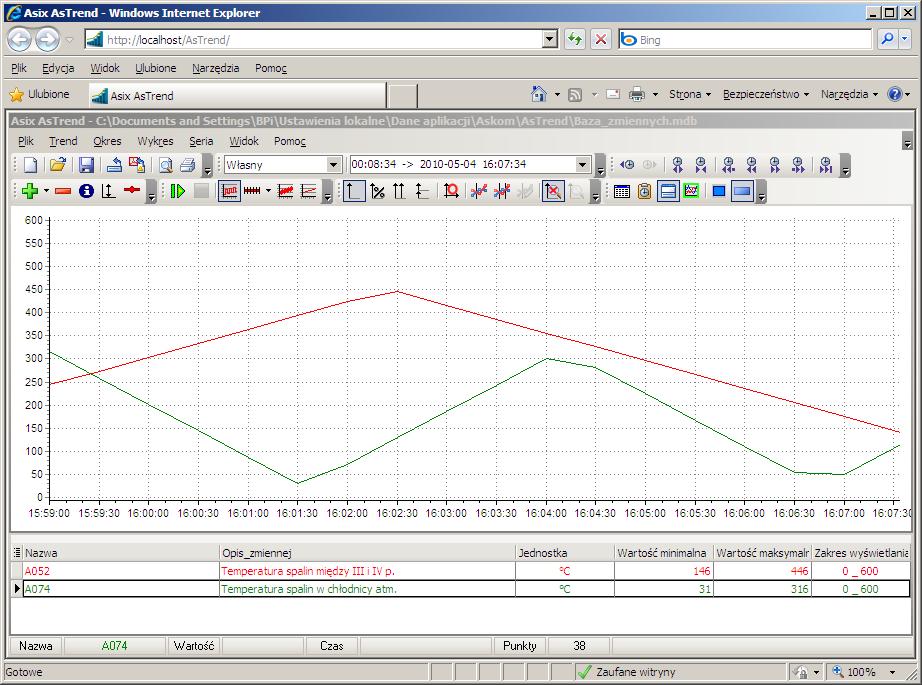Expand the add-series plus arrow

tap(46, 191)
